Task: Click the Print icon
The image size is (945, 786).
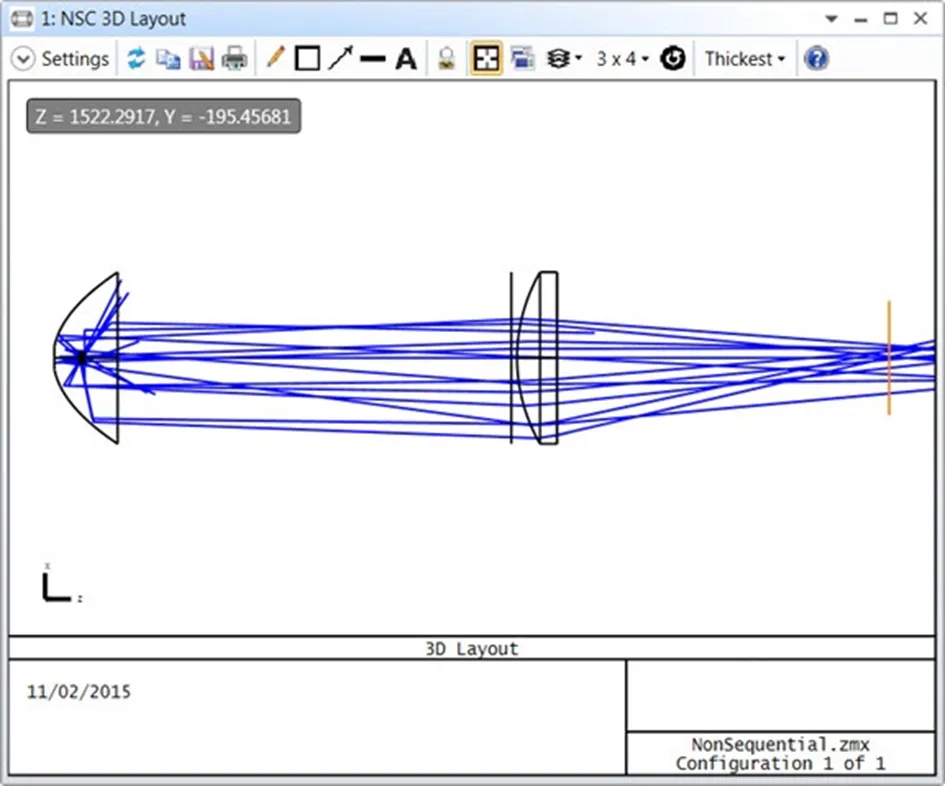Action: [234, 58]
